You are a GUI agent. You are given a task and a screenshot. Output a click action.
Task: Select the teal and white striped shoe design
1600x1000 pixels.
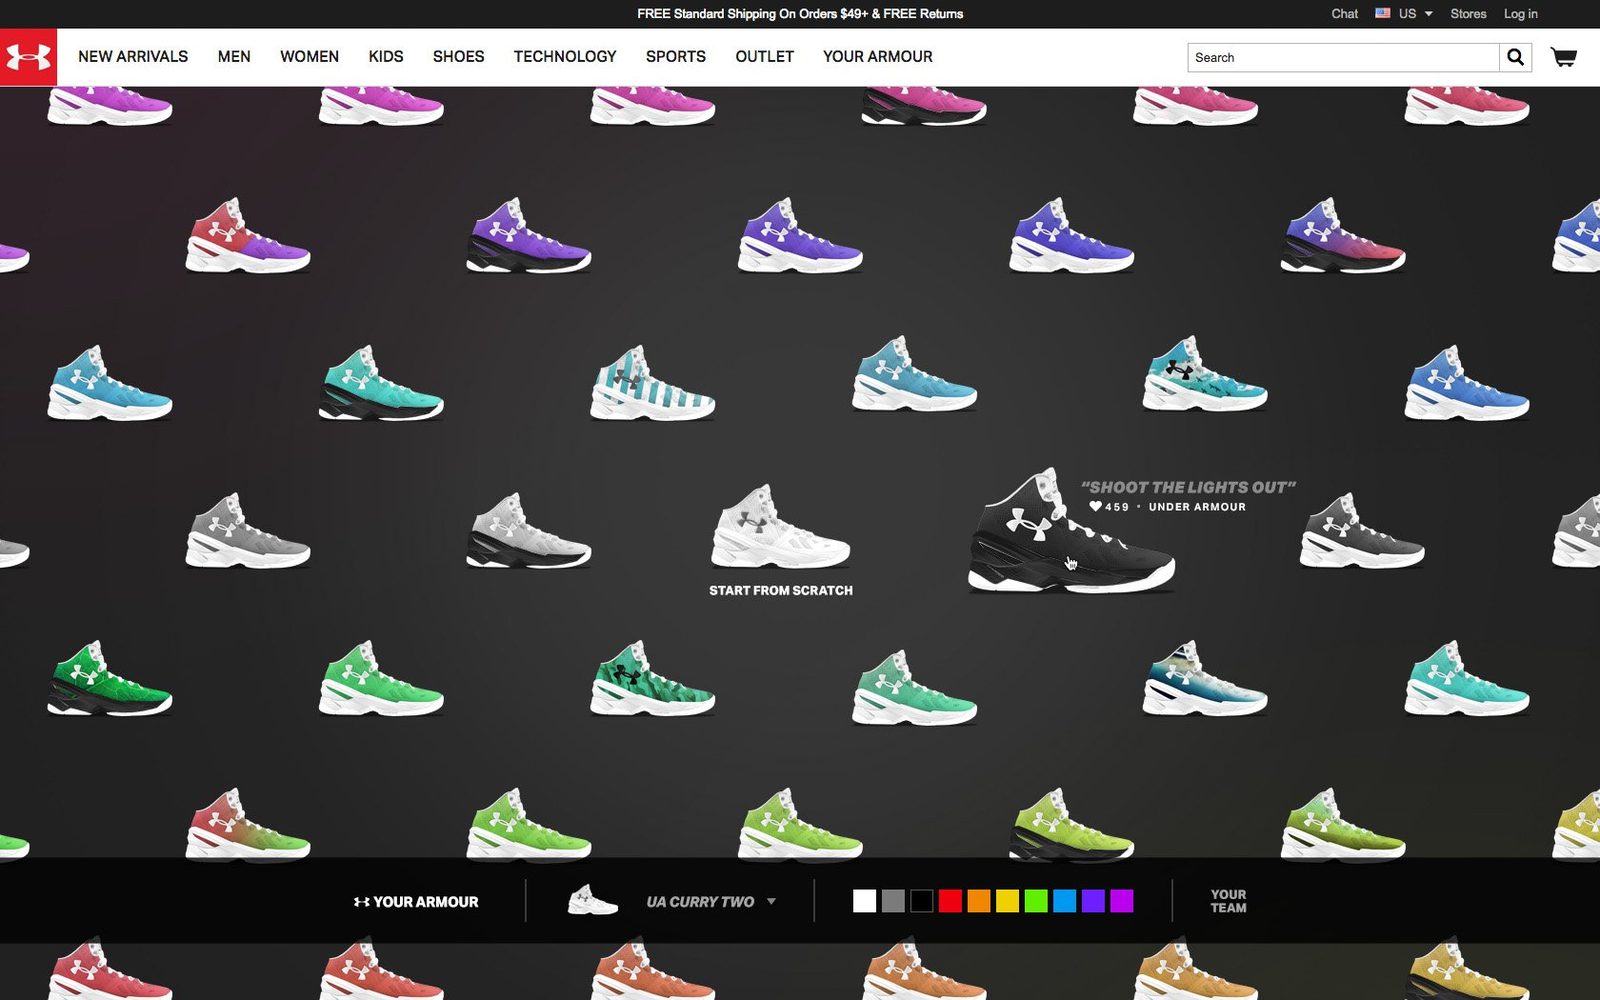tap(652, 382)
